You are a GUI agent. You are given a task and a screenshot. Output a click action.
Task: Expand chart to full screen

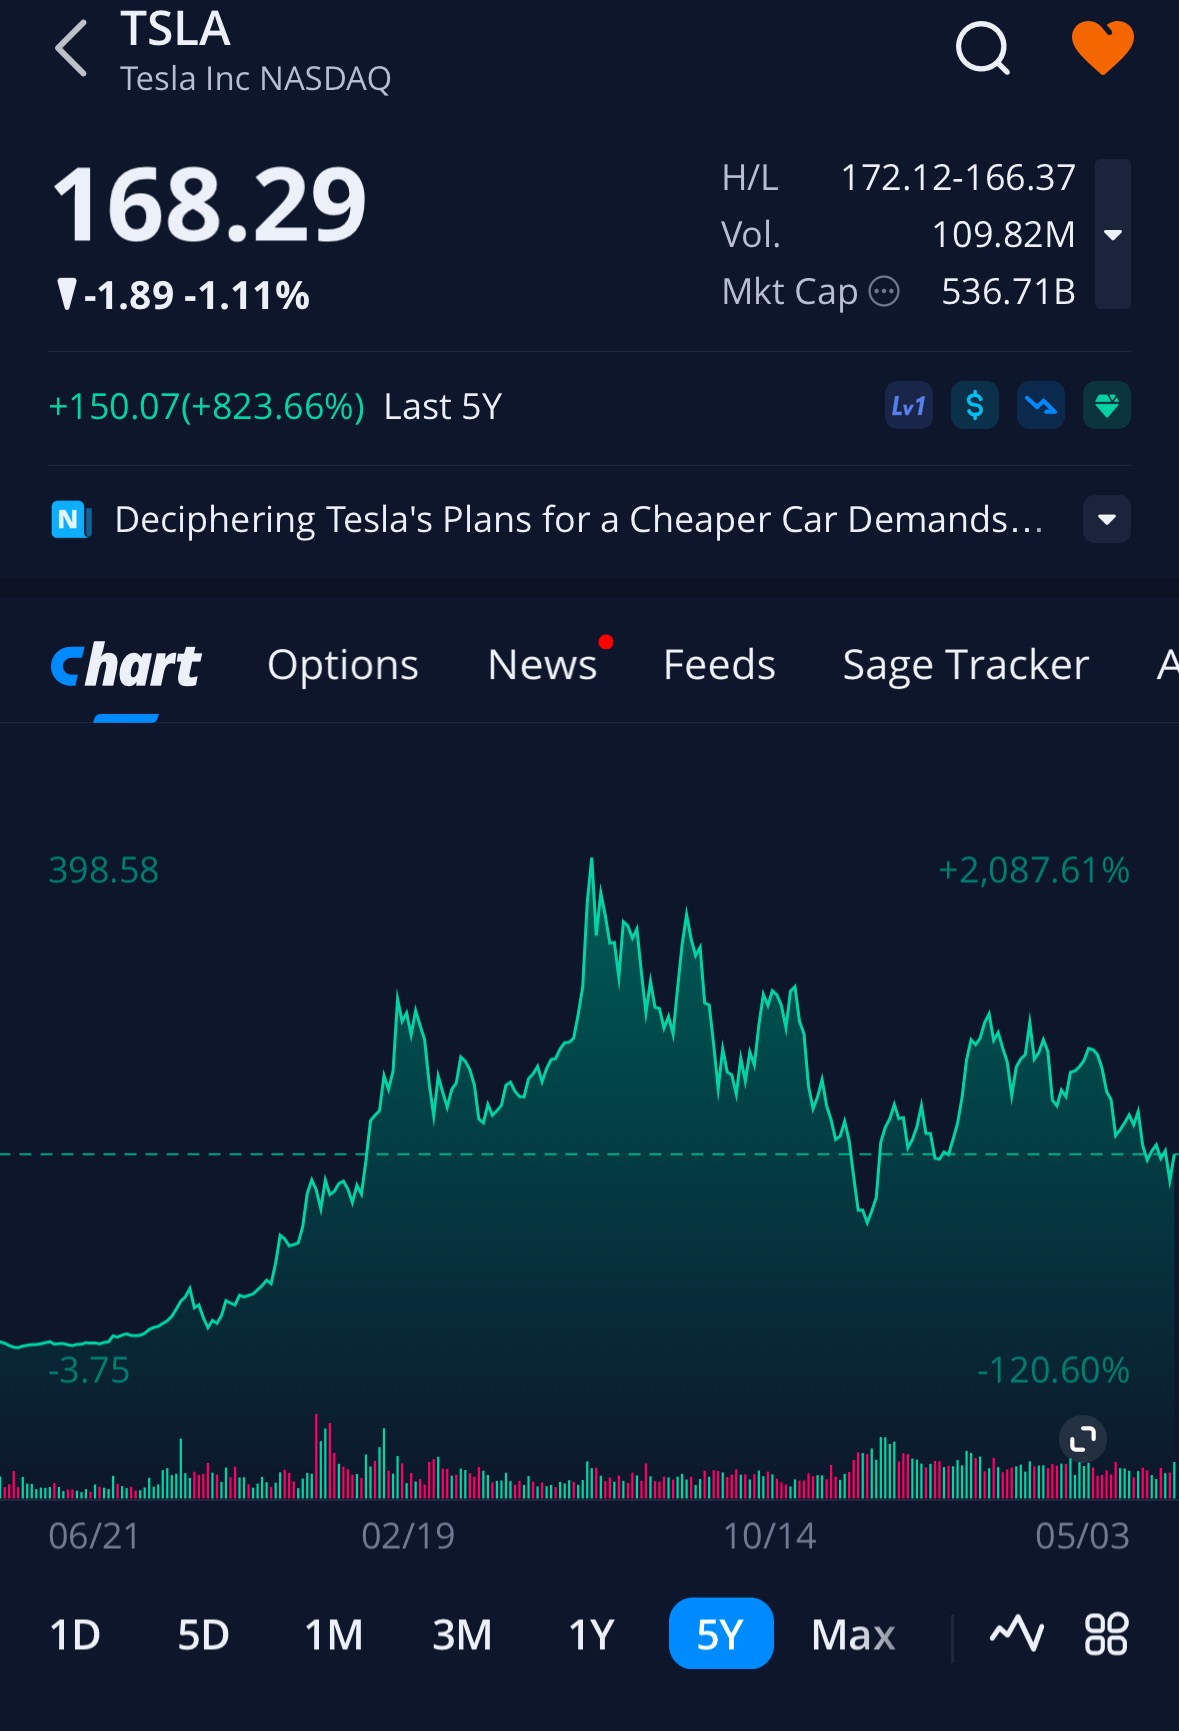click(x=1083, y=1440)
